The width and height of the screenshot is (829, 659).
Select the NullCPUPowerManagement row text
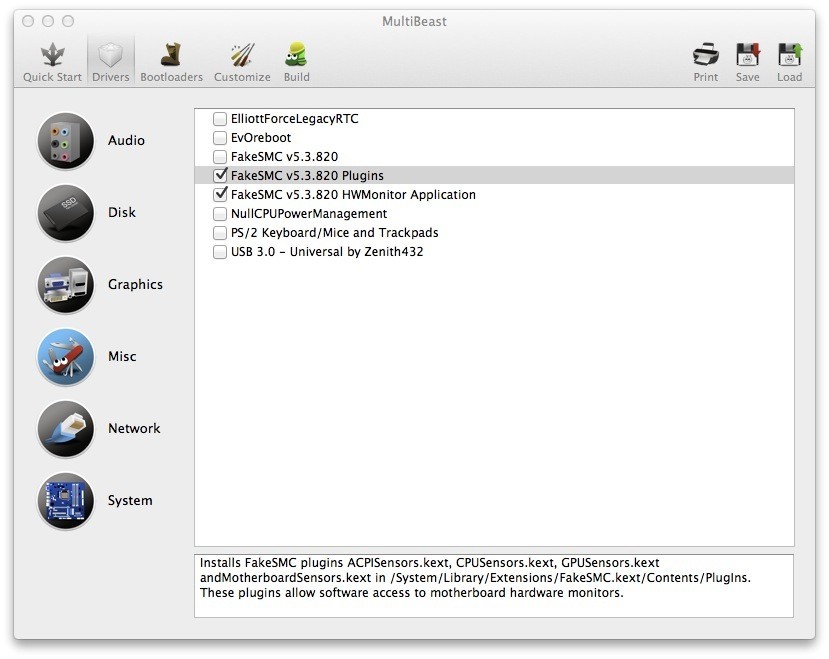pyautogui.click(x=309, y=214)
